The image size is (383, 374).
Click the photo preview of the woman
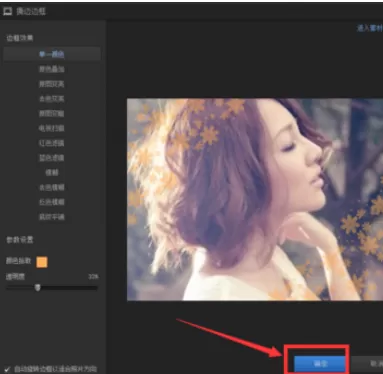[255, 199]
